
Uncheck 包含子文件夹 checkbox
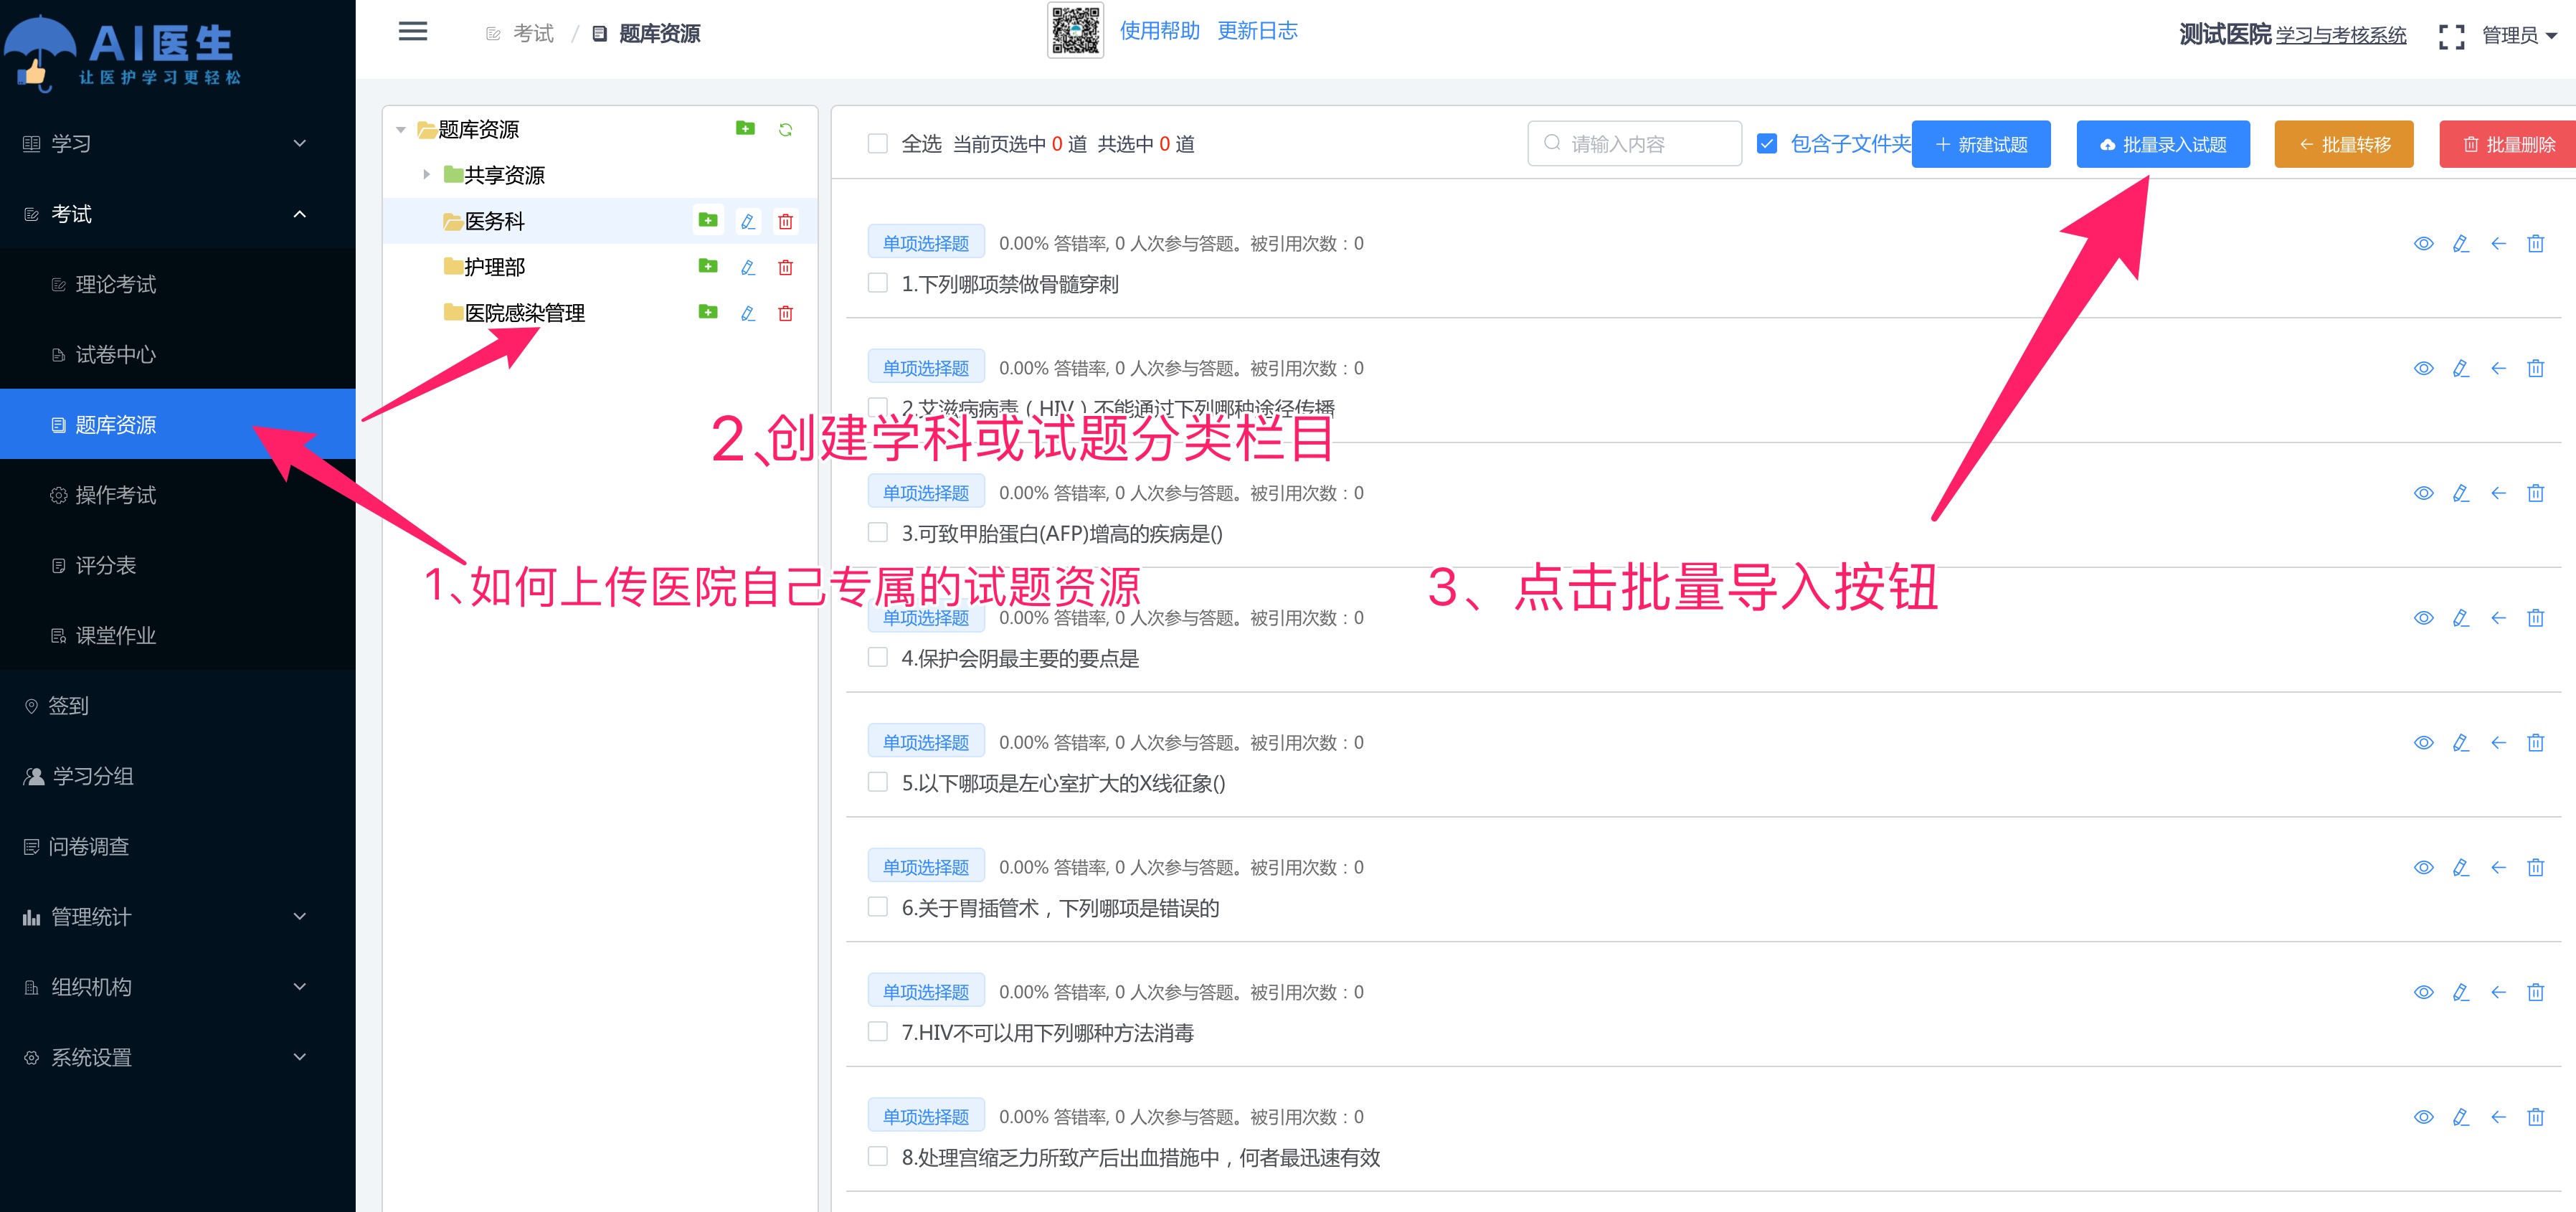1766,143
